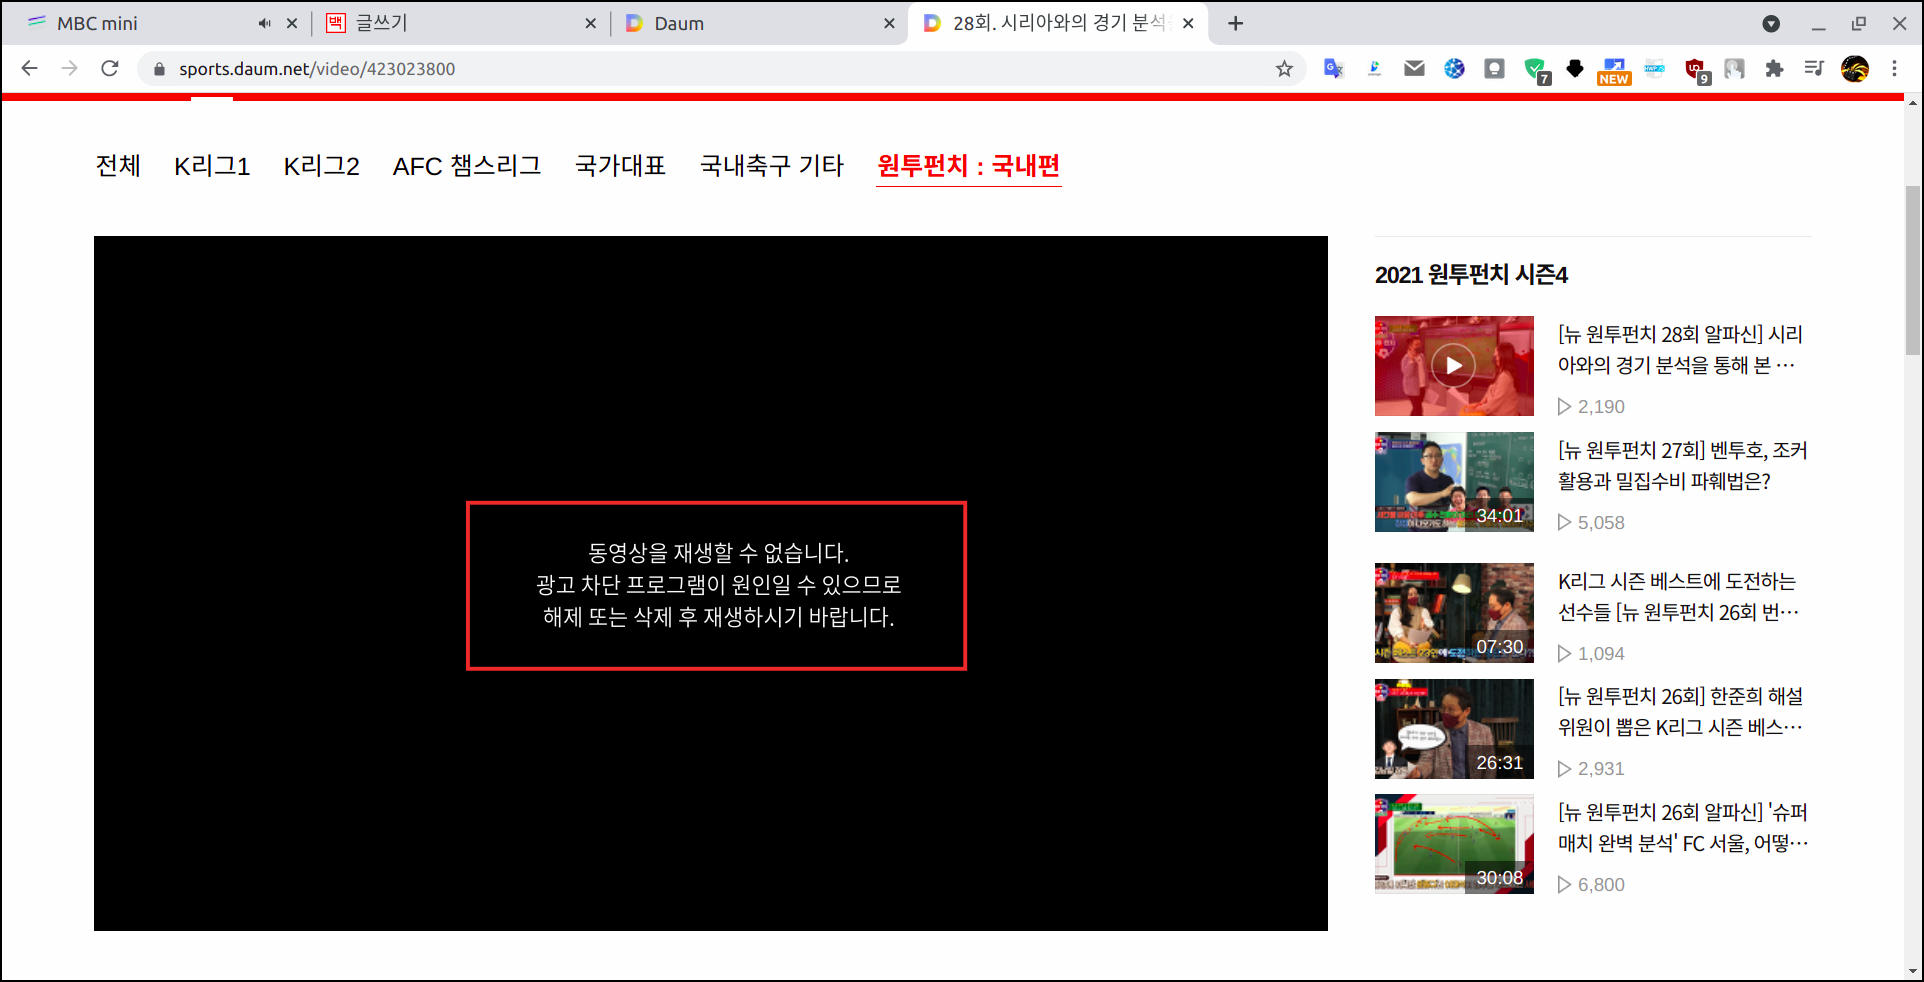The width and height of the screenshot is (1924, 982).
Task: Bookmark this page with the star
Action: (x=1285, y=68)
